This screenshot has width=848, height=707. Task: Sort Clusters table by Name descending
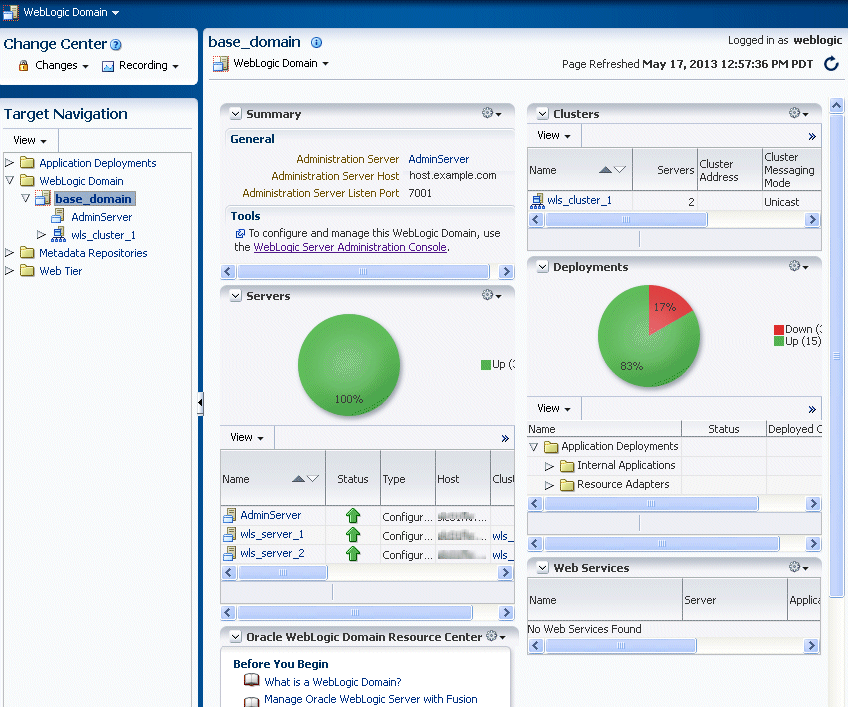pyautogui.click(x=620, y=170)
